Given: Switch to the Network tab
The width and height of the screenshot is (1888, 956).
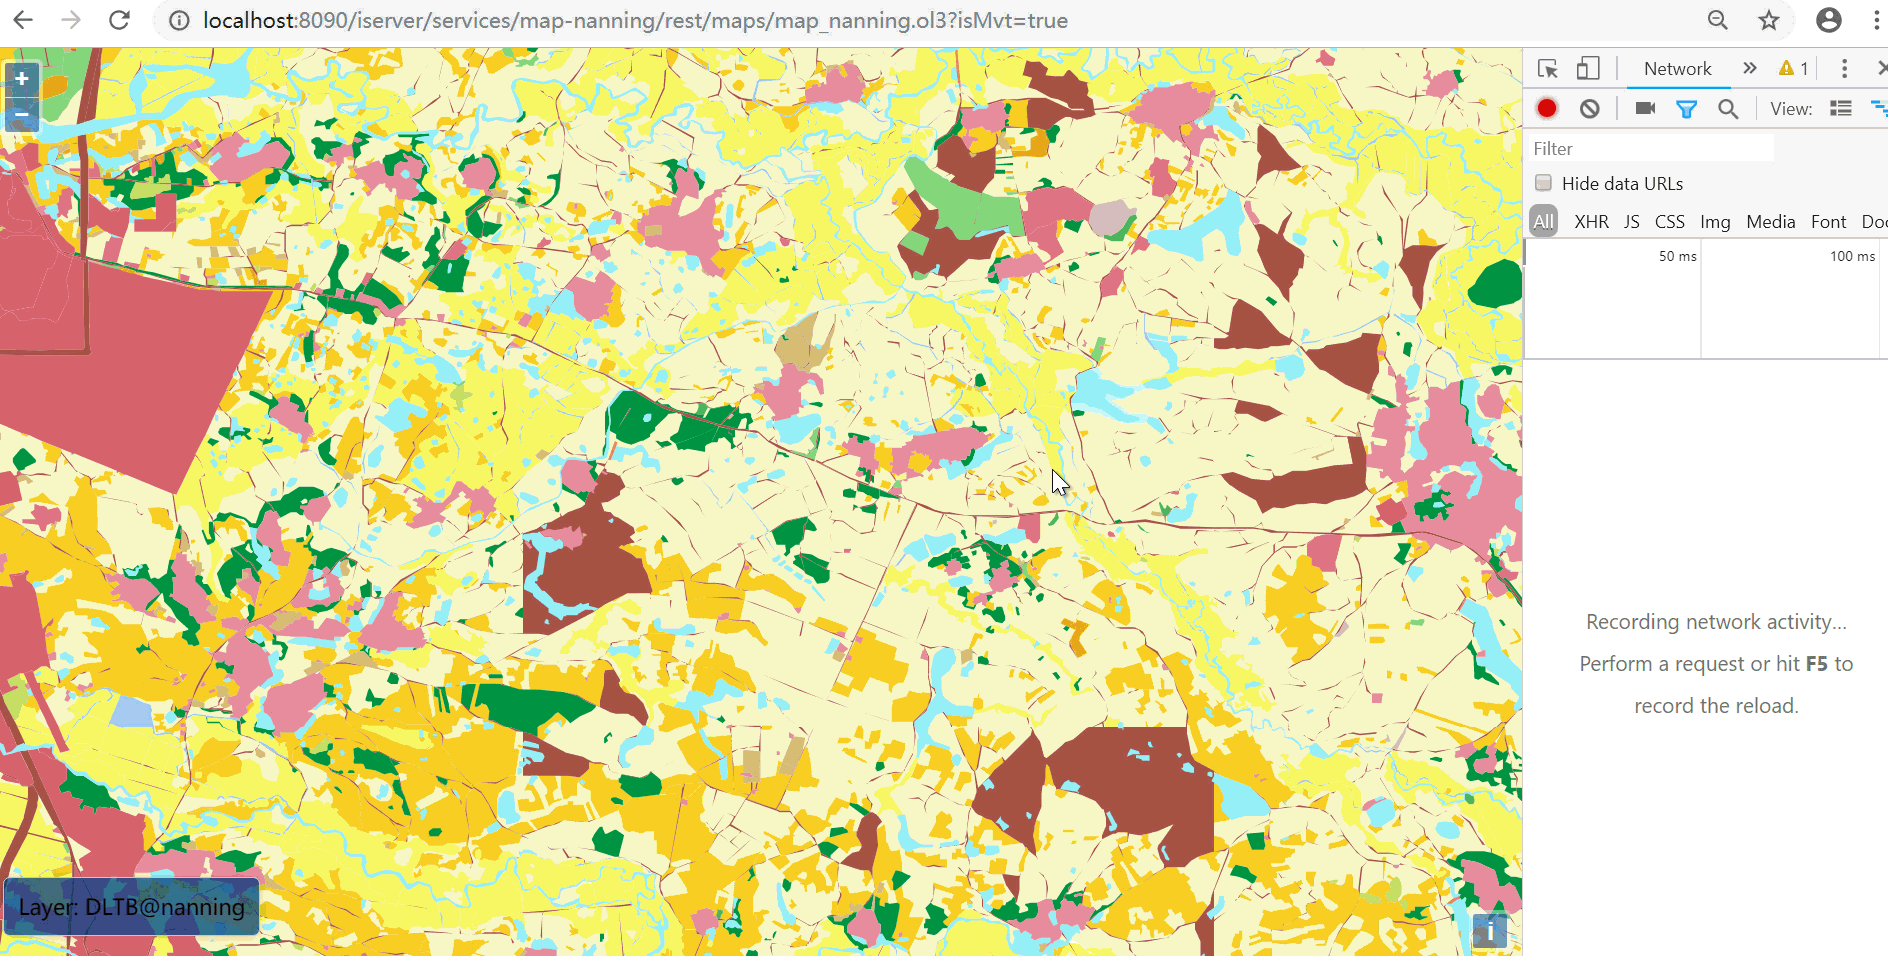Looking at the screenshot, I should (1677, 68).
